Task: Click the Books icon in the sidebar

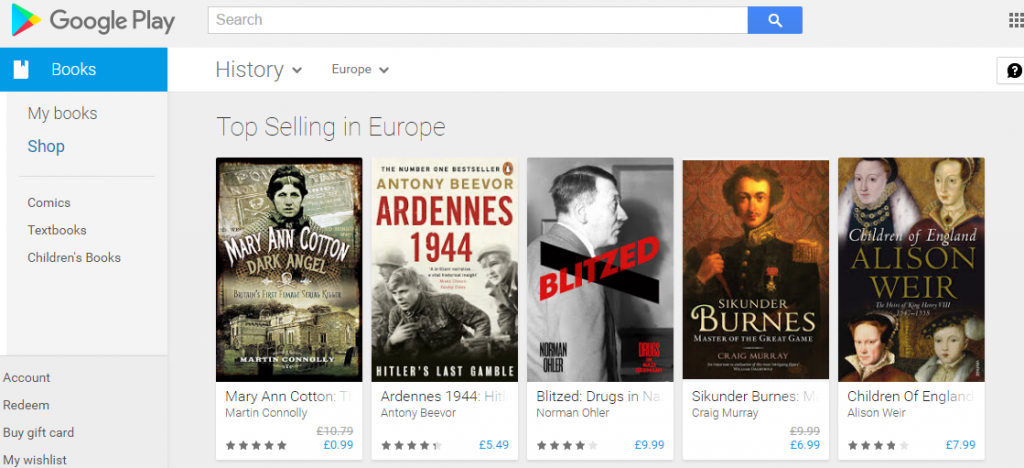Action: 21,69
